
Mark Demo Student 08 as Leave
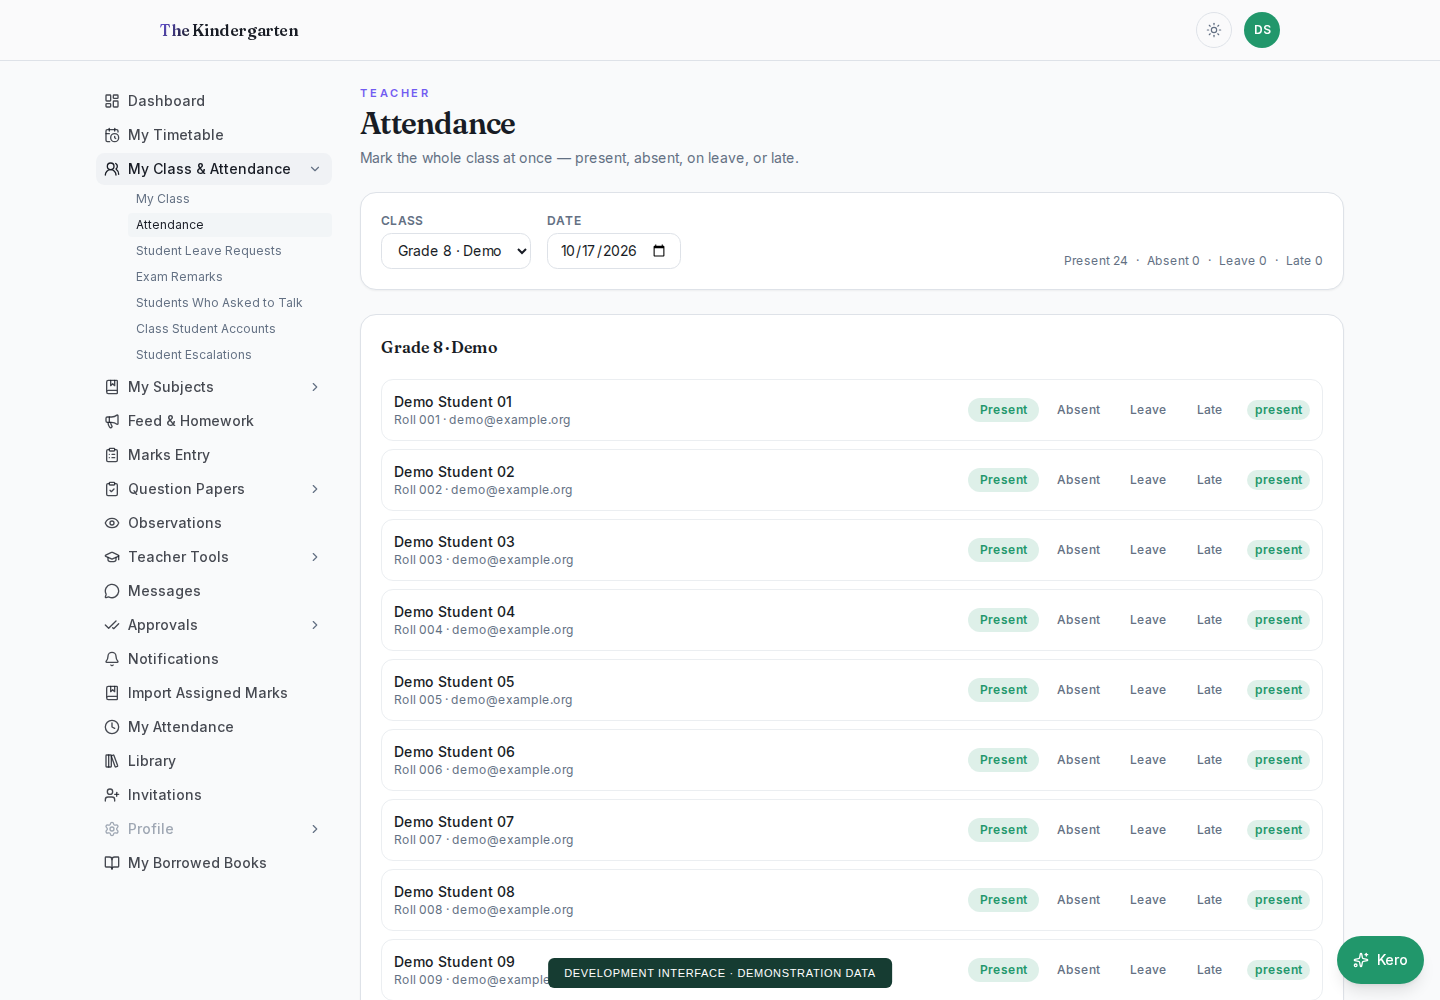click(1148, 900)
